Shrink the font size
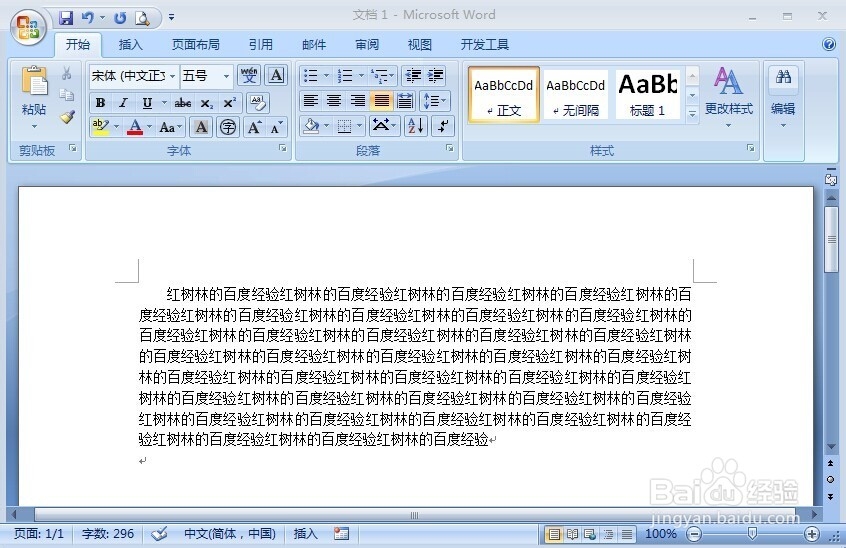The image size is (846, 548). (x=276, y=127)
